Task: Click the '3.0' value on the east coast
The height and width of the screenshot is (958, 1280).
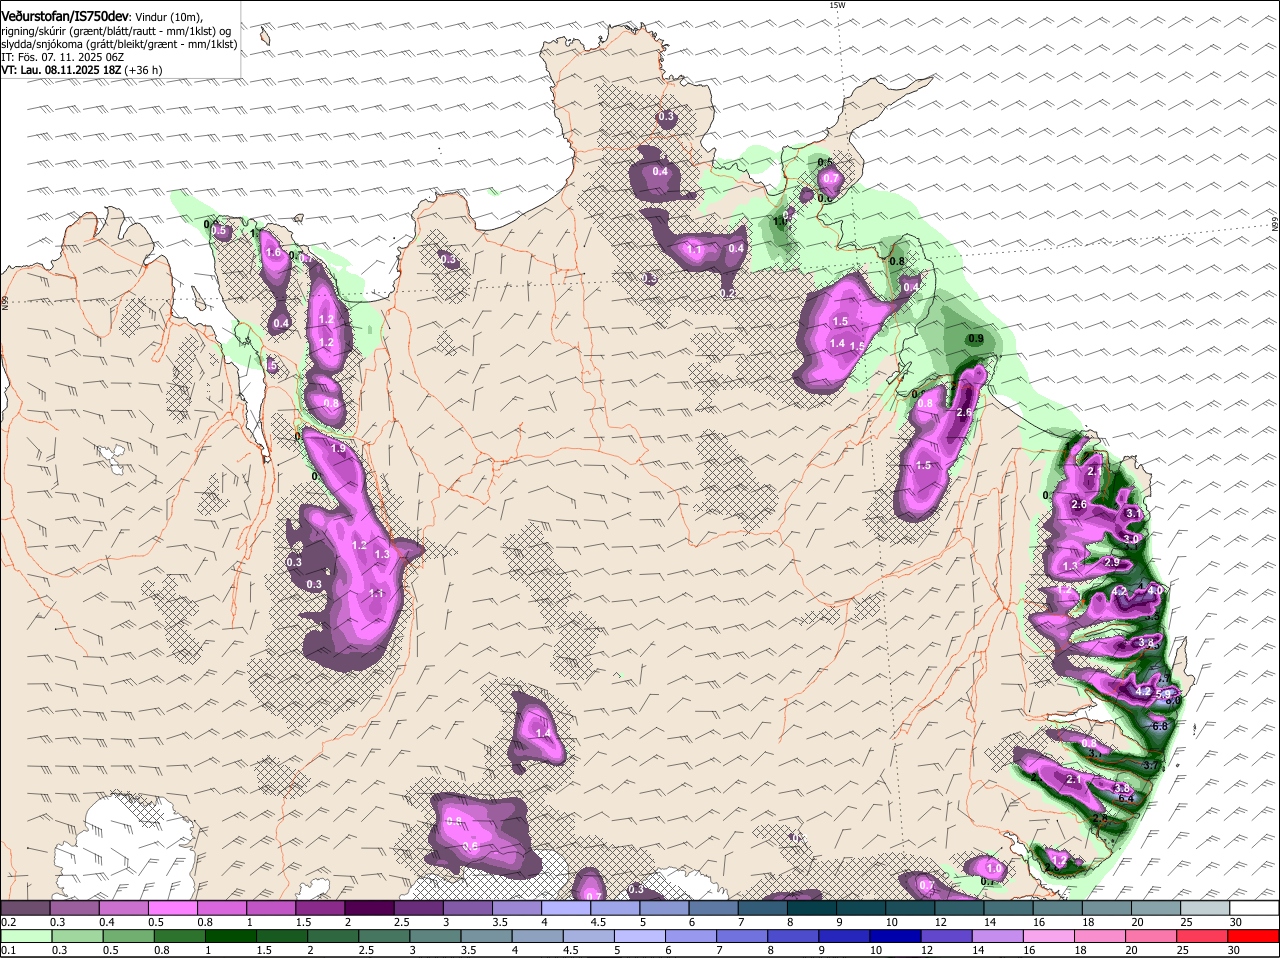Action: coord(1131,538)
